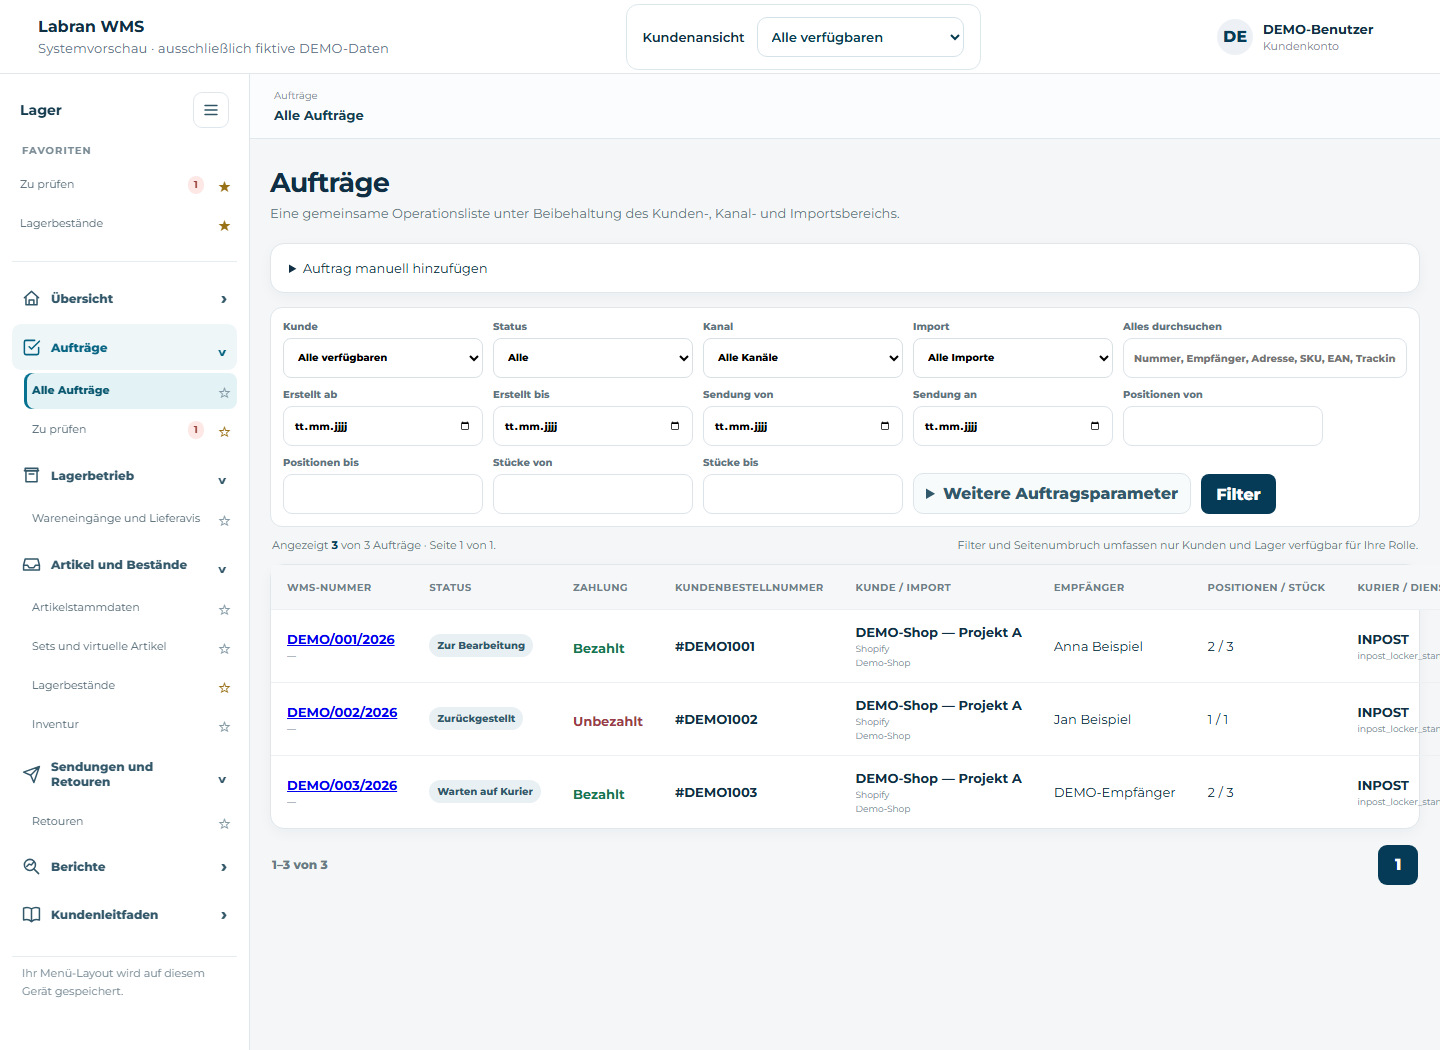Open the Kanal filter dropdown

point(803,358)
